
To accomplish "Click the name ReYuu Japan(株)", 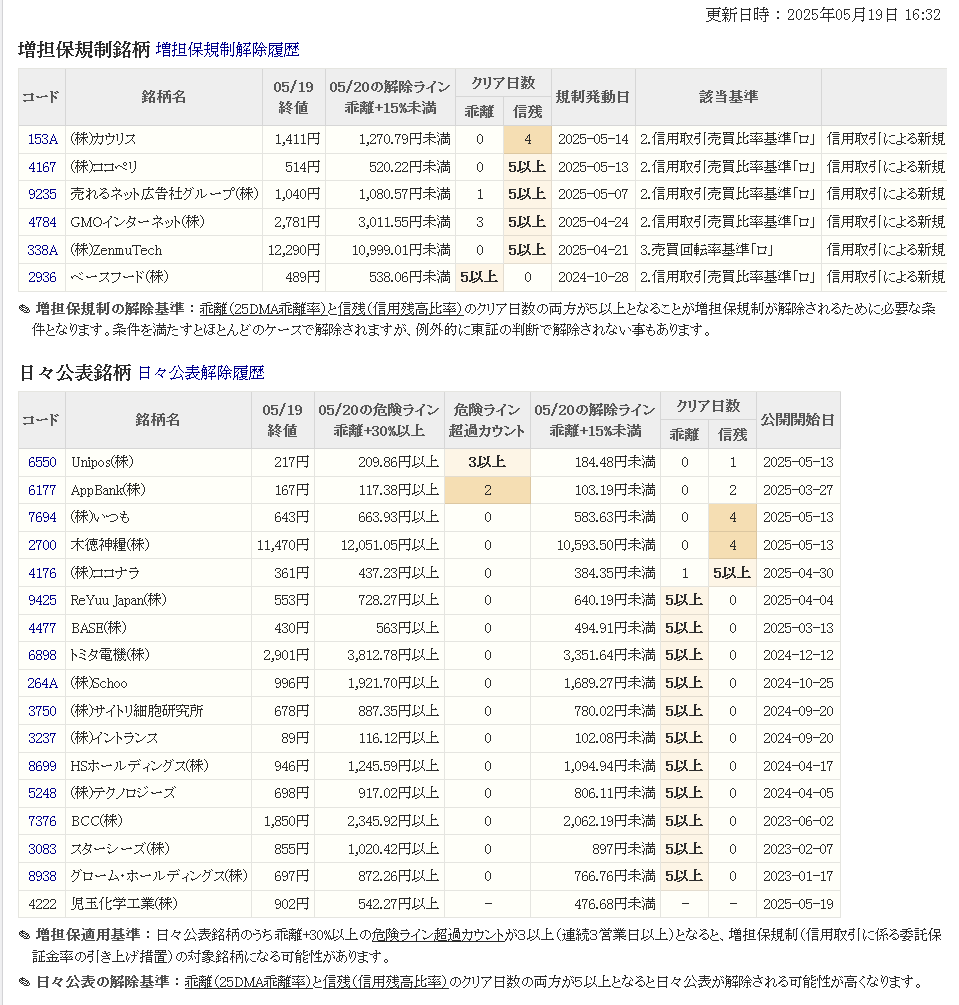I will pyautogui.click(x=118, y=600).
